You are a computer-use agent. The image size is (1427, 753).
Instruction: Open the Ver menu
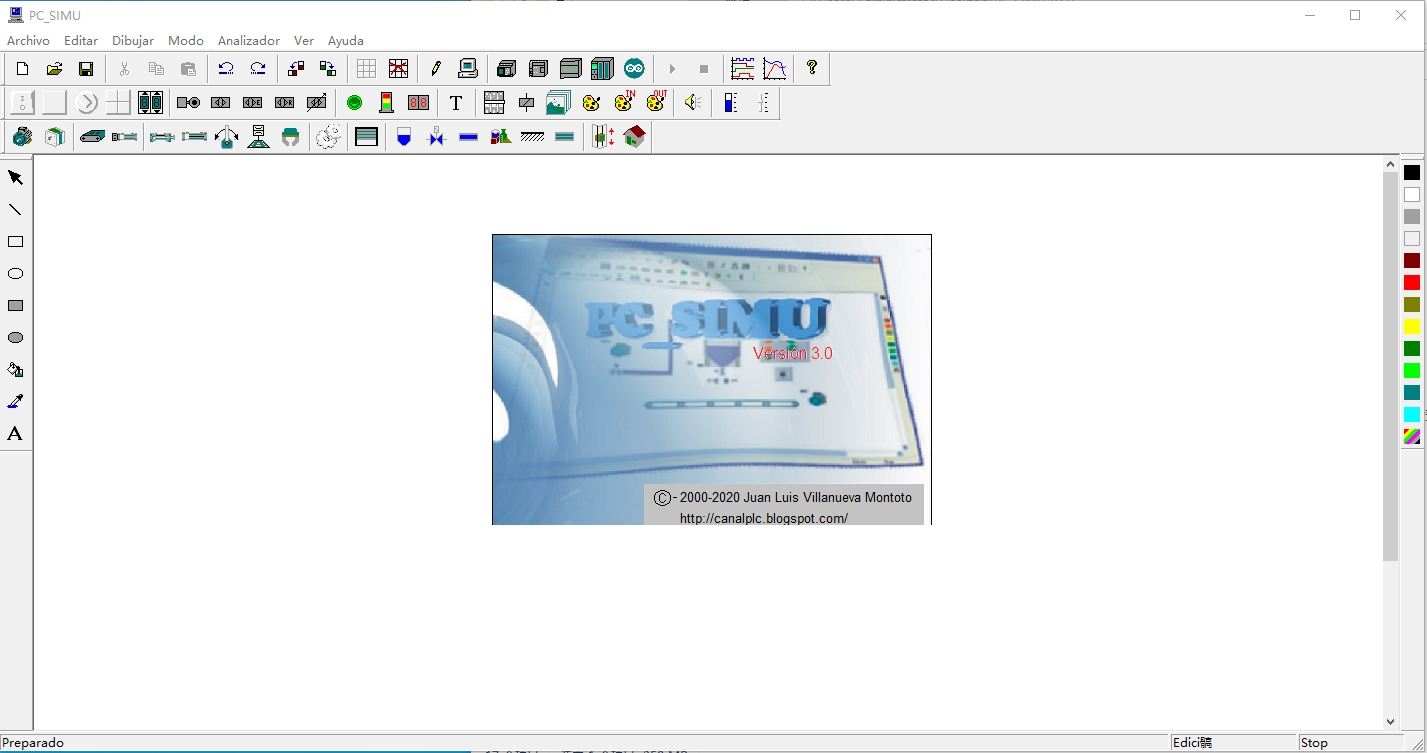(x=304, y=41)
